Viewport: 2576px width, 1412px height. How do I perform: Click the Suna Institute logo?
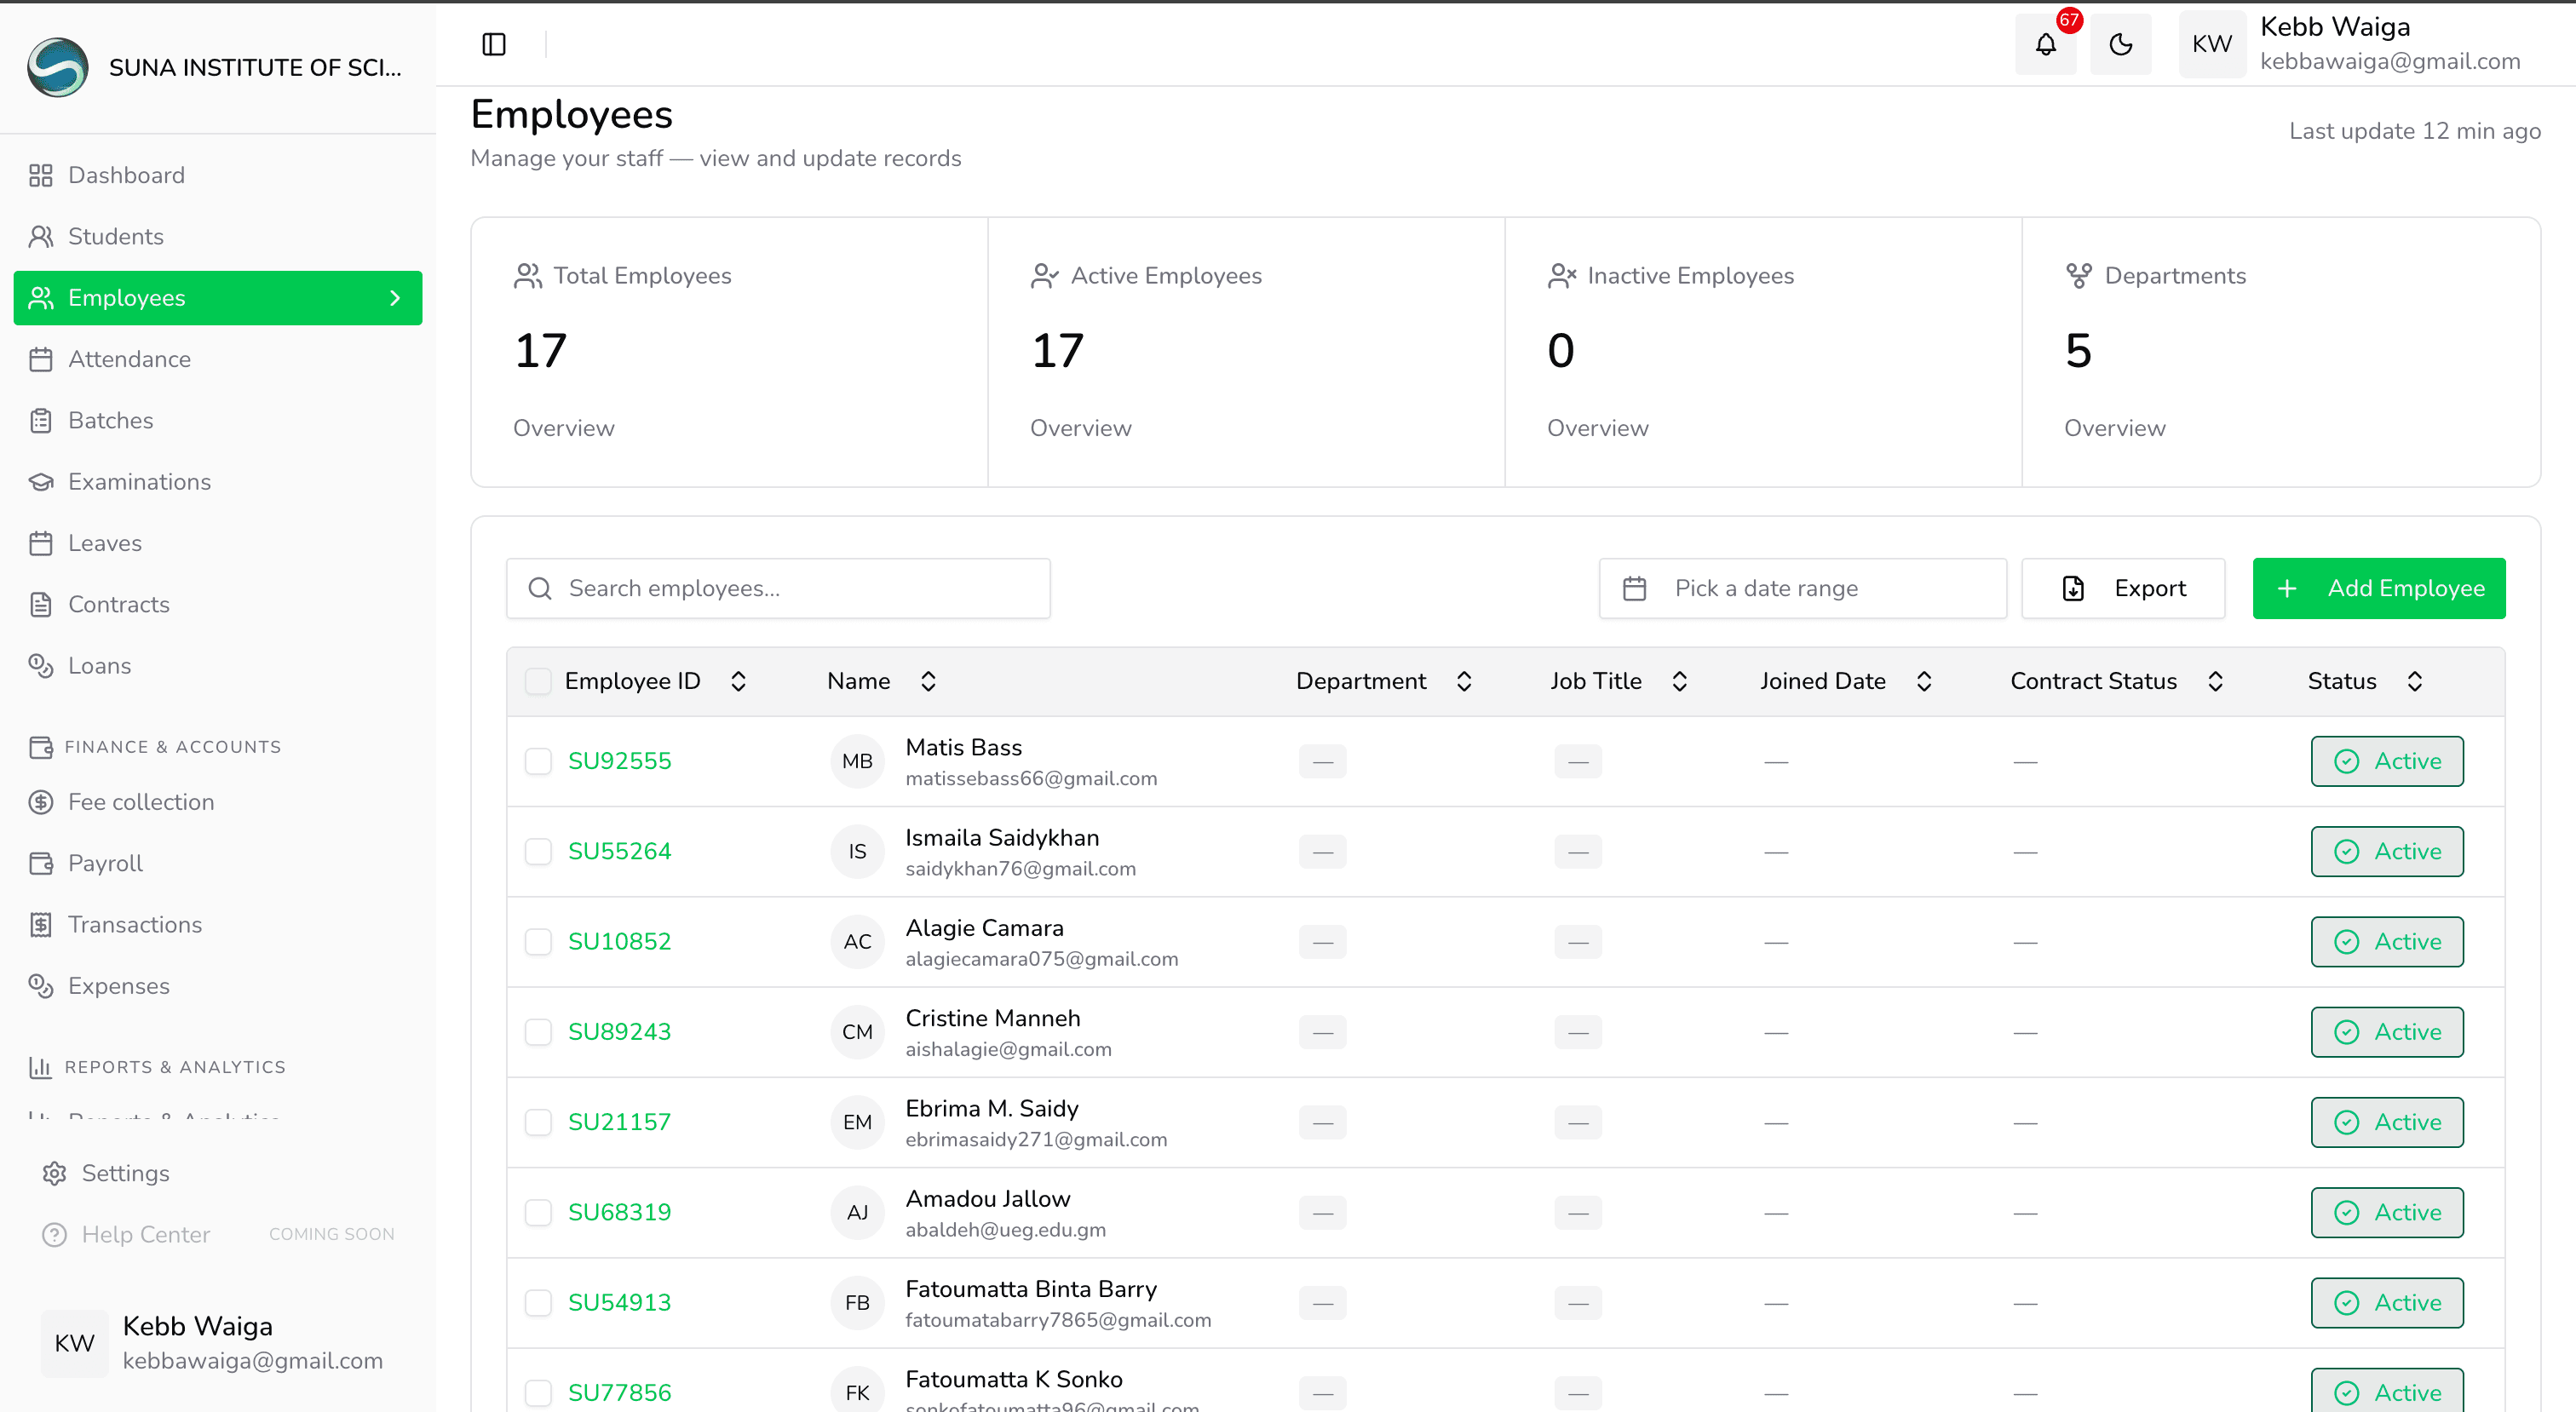pos(58,67)
